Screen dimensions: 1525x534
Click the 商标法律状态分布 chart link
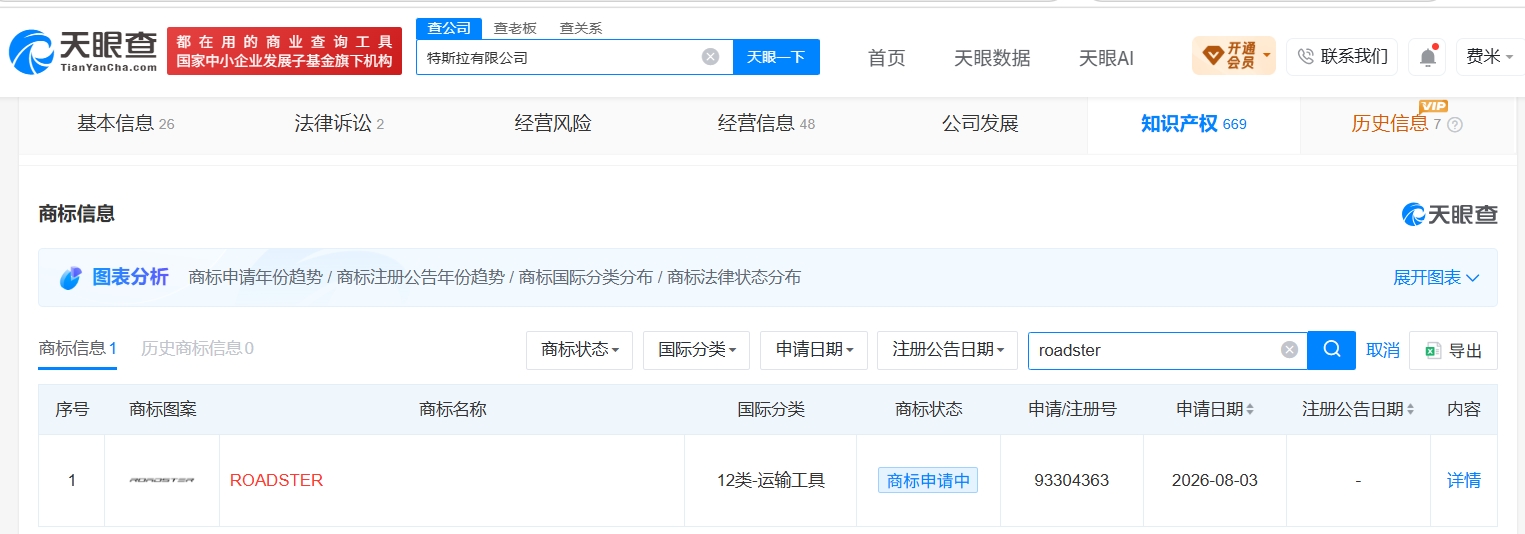(x=734, y=278)
